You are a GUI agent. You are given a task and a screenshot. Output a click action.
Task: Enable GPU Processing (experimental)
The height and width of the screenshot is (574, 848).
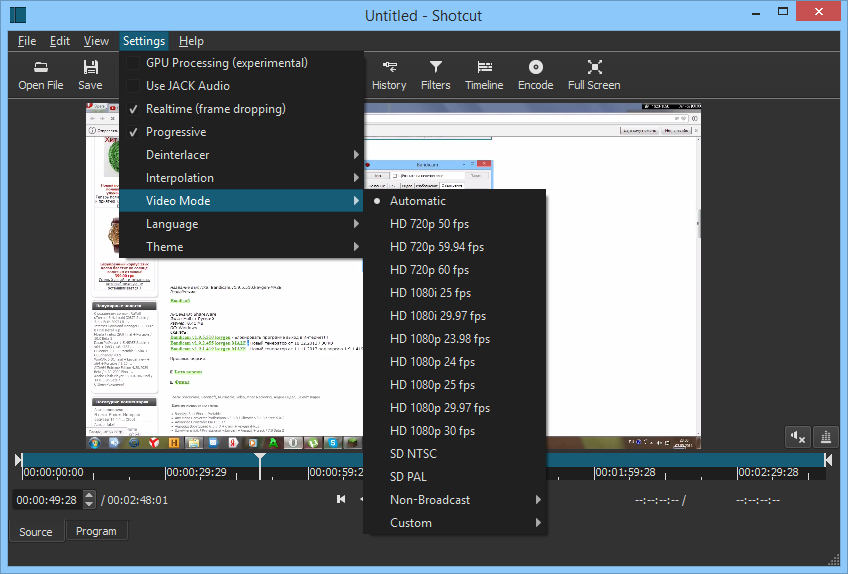click(241, 63)
